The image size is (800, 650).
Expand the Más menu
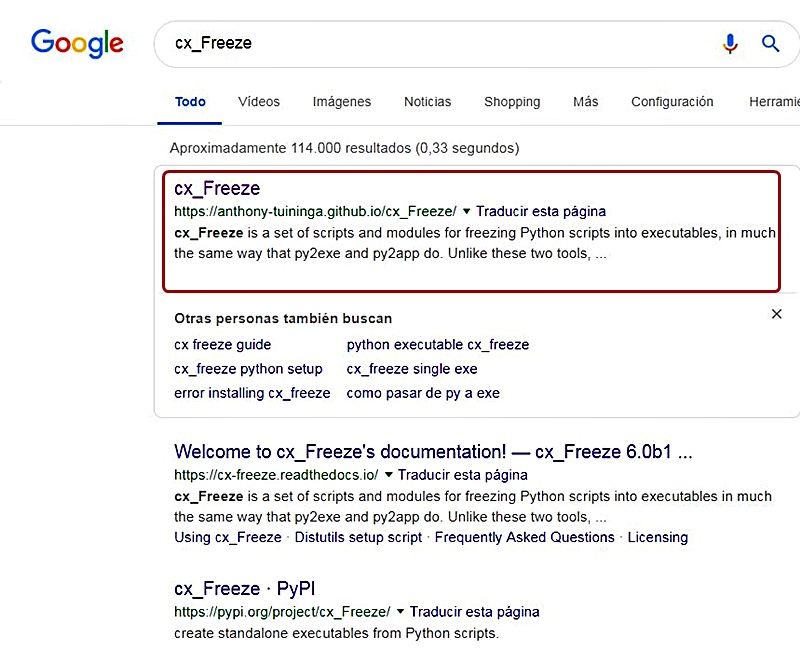click(x=585, y=102)
